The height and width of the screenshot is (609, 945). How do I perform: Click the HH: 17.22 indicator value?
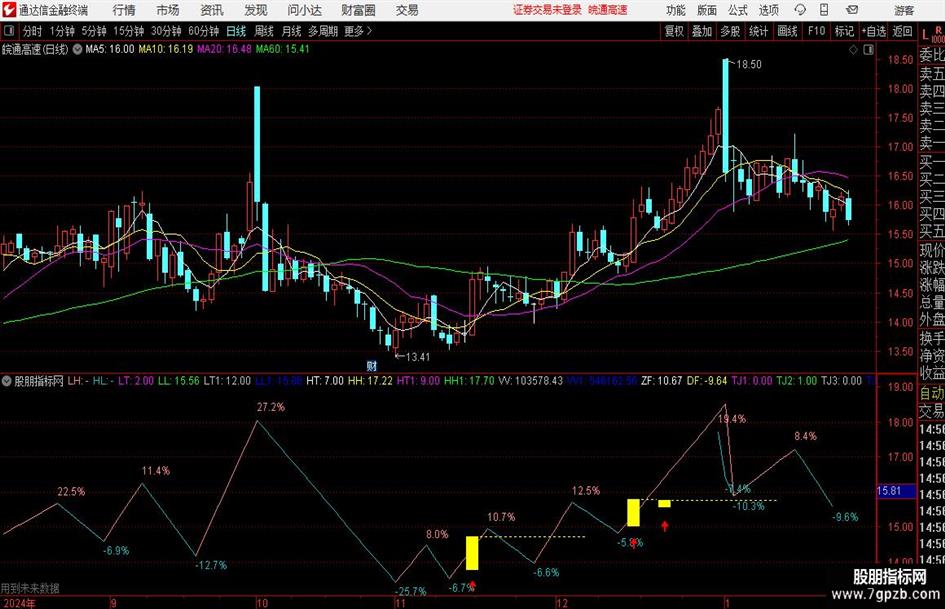tap(370, 381)
